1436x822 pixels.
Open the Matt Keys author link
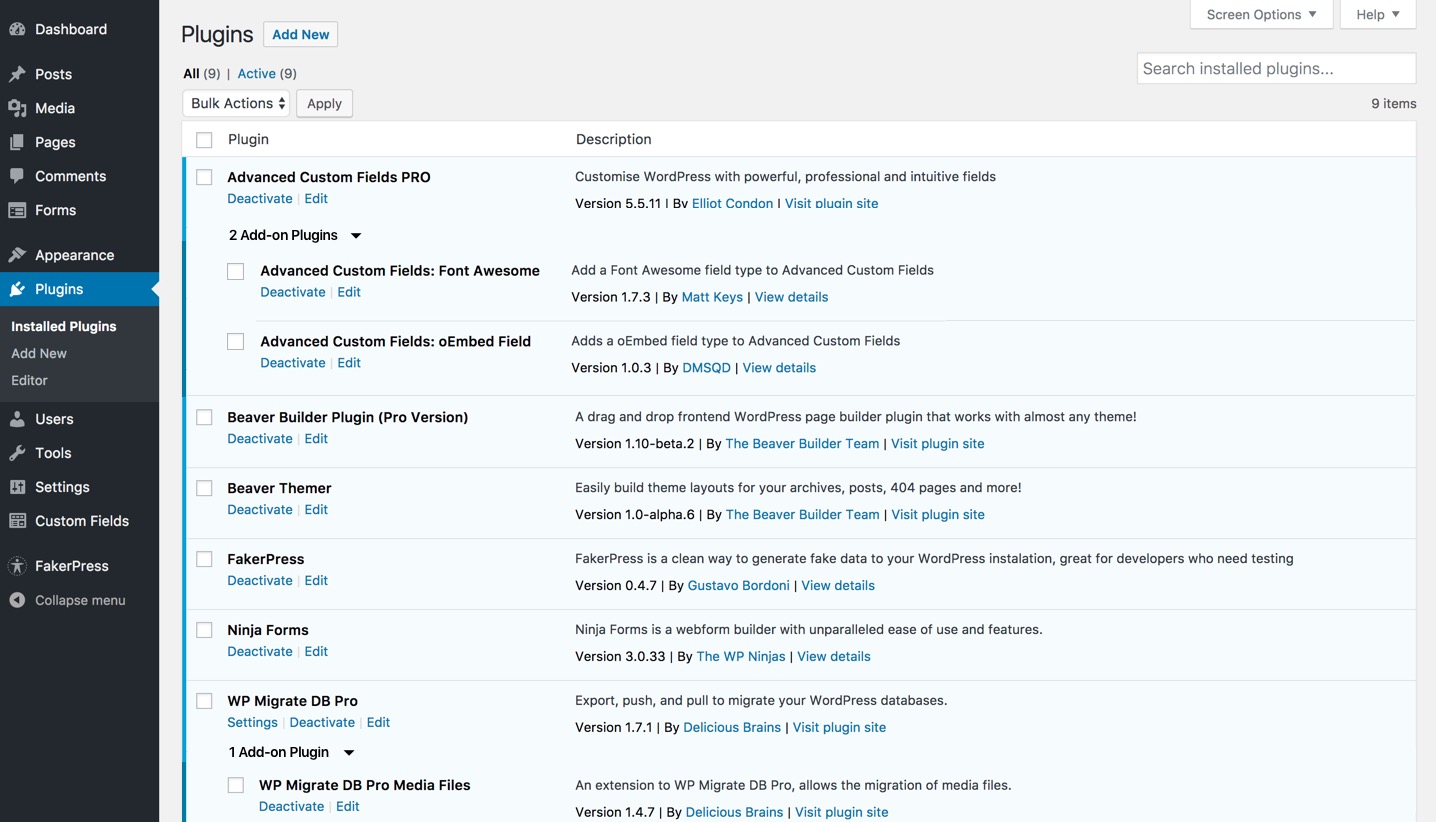click(x=712, y=297)
